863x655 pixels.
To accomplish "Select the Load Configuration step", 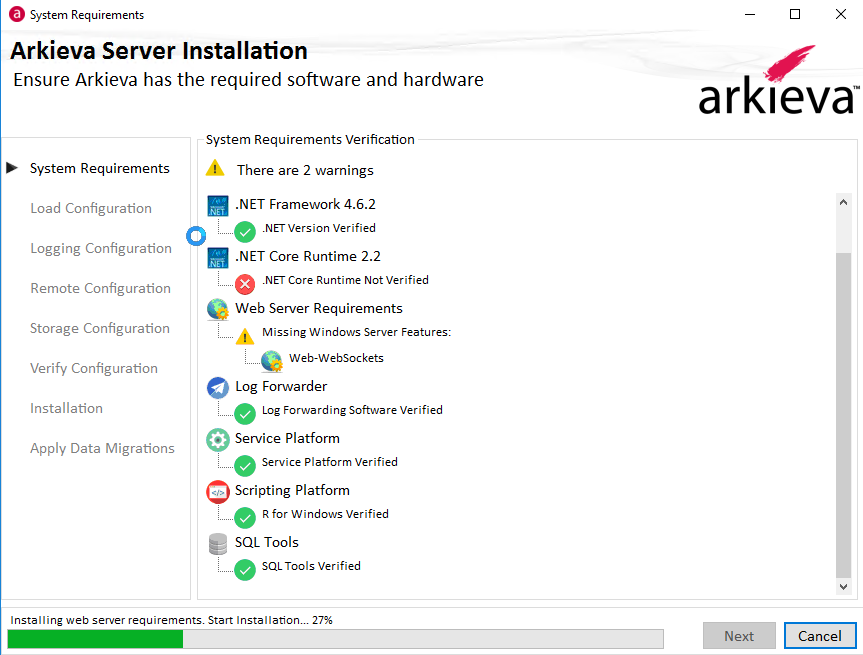I will 91,209.
